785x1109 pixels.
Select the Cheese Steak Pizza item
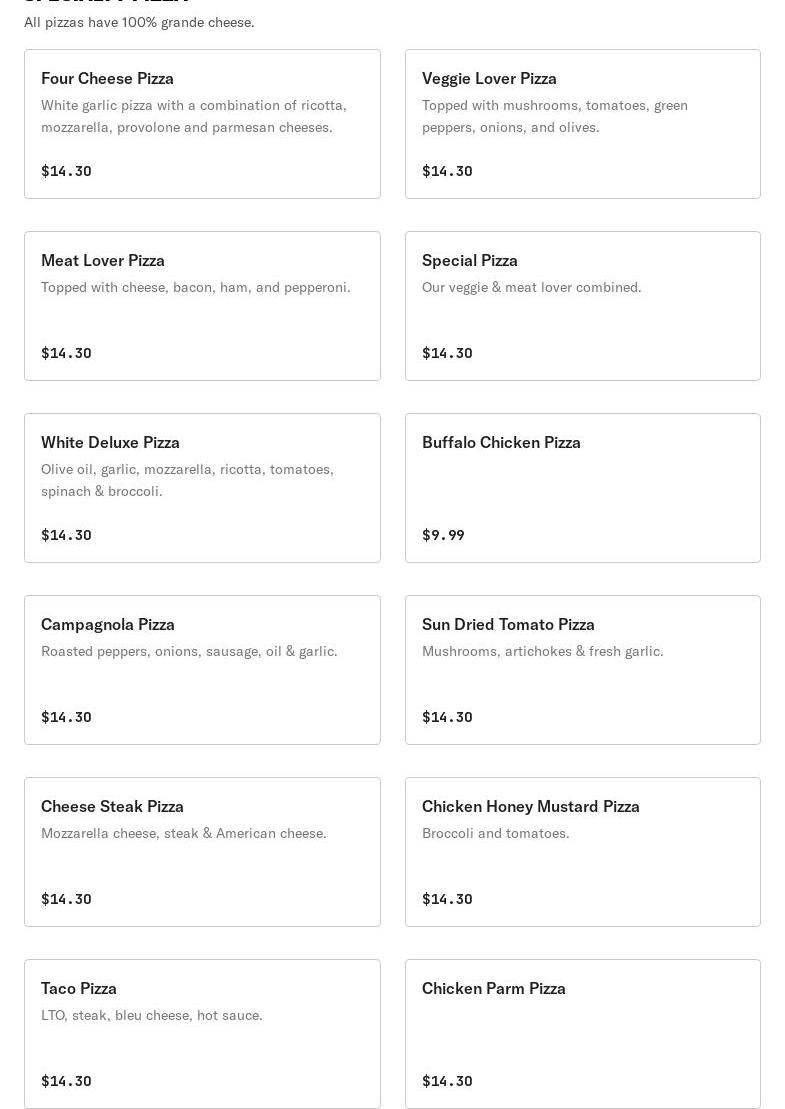coord(202,852)
